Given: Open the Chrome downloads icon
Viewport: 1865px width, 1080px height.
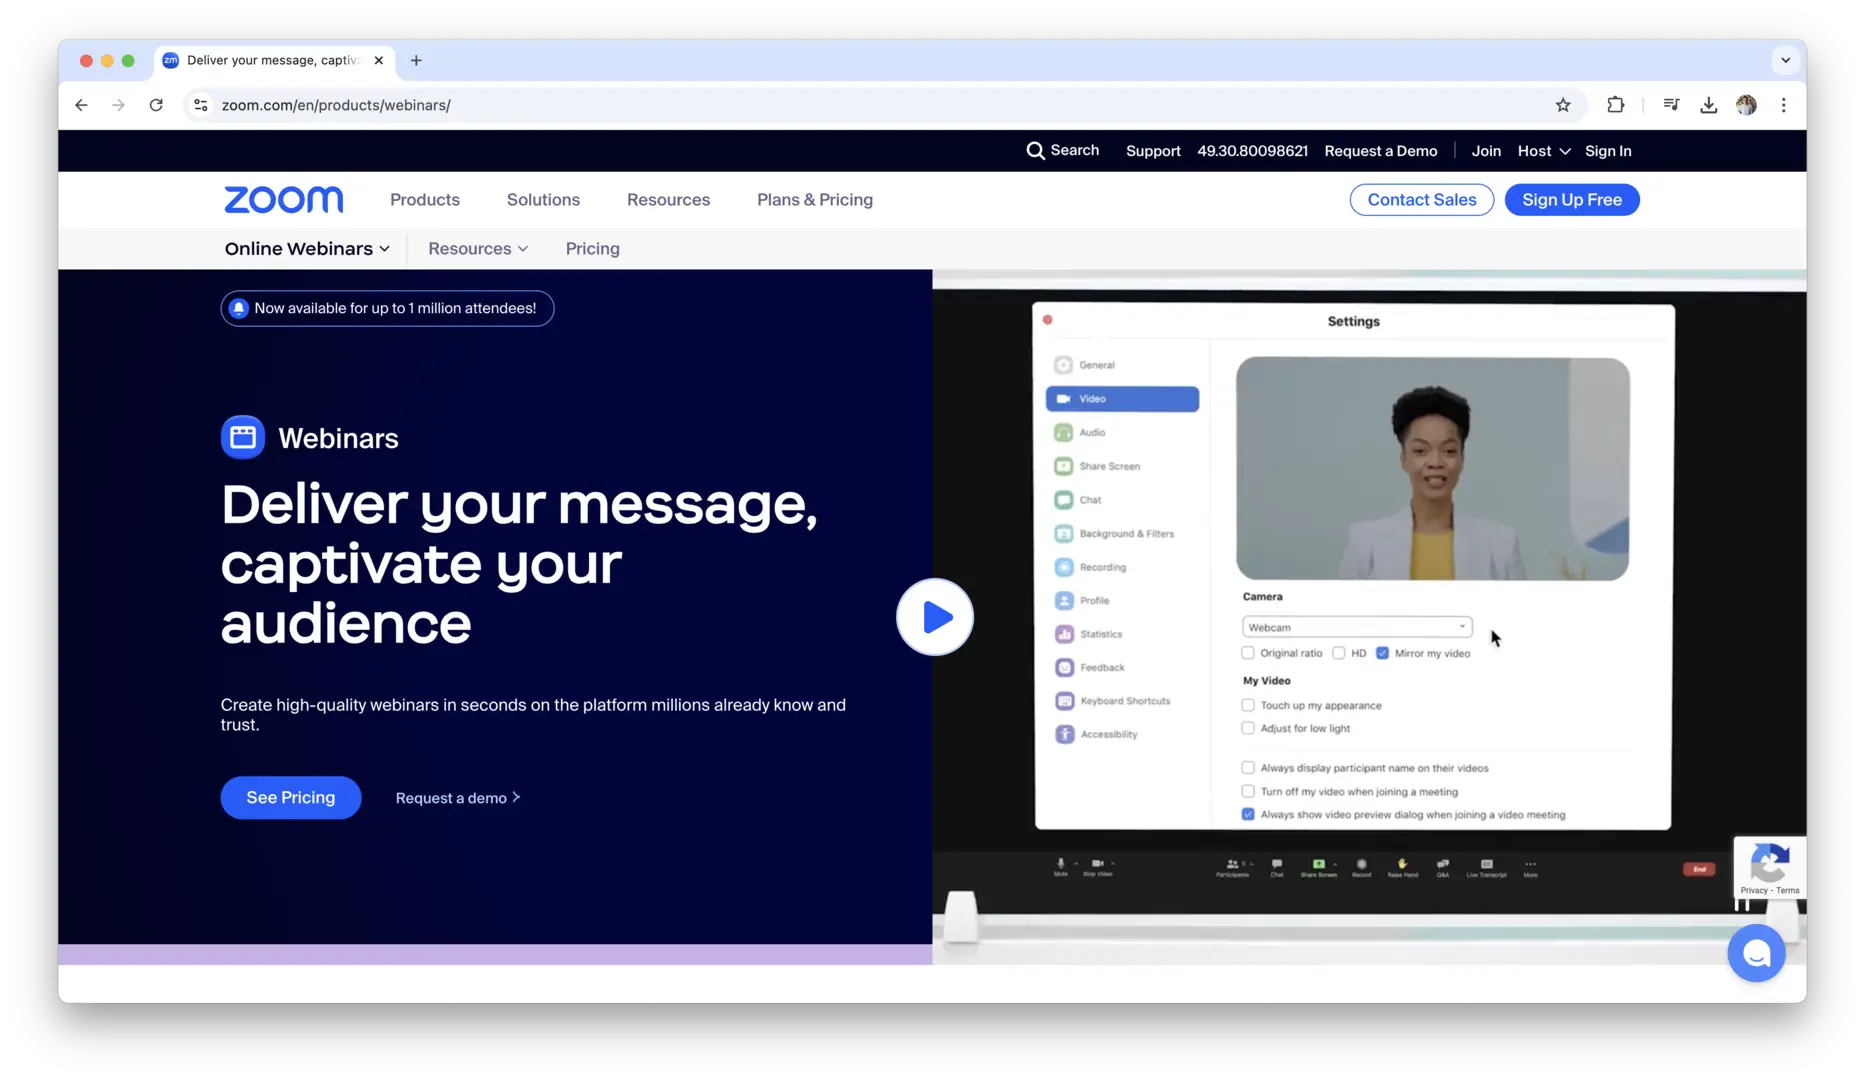Looking at the screenshot, I should 1709,105.
